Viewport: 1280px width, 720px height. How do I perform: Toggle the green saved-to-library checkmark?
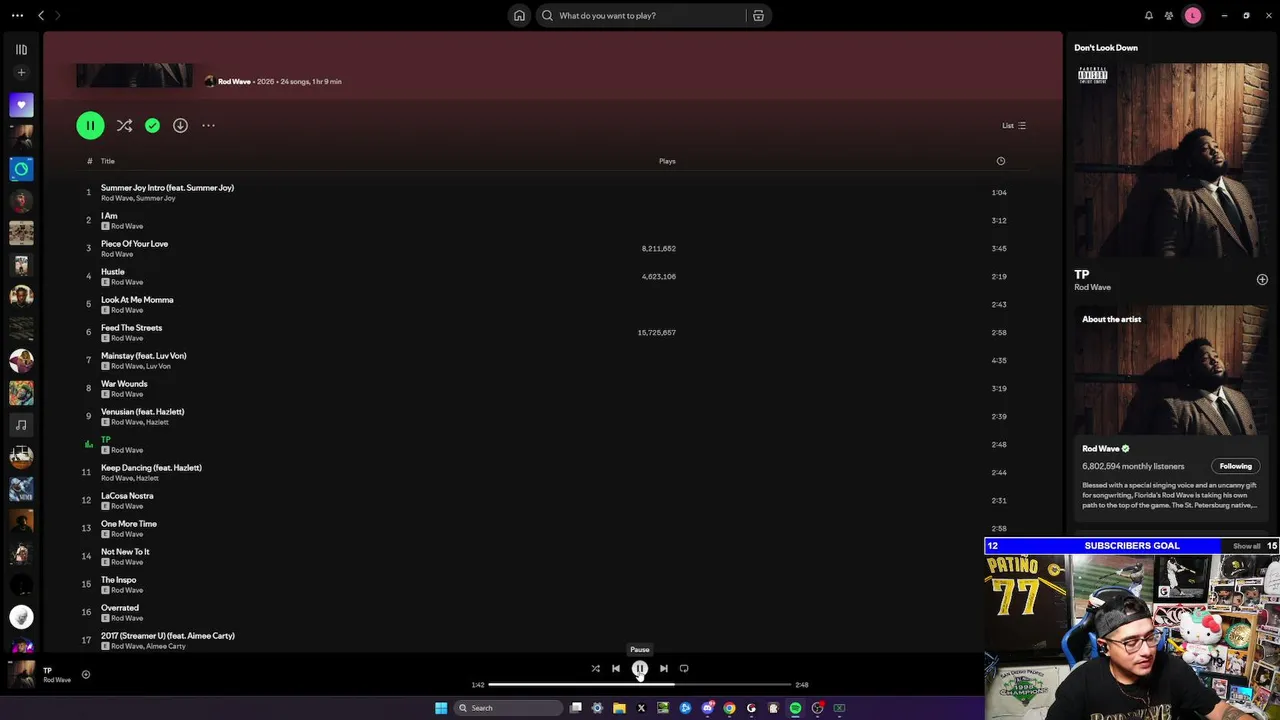point(152,125)
